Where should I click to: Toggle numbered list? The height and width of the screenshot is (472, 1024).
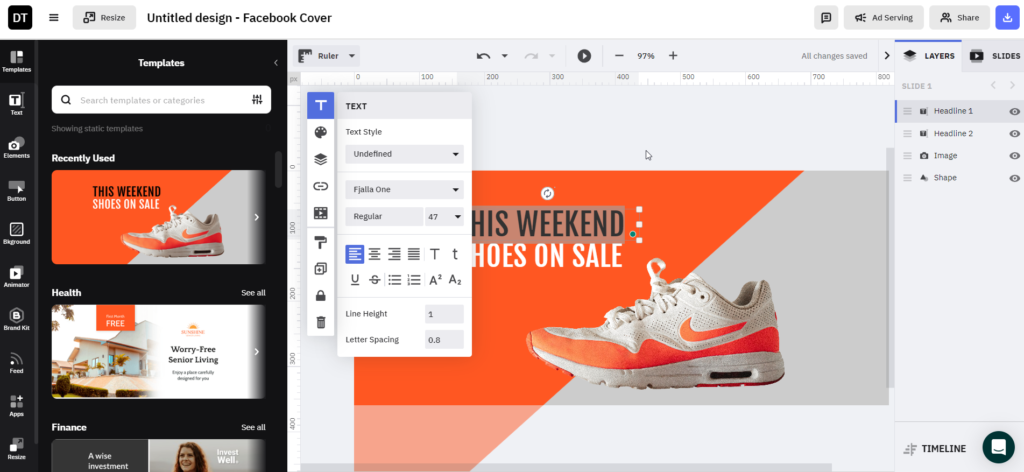[414, 280]
